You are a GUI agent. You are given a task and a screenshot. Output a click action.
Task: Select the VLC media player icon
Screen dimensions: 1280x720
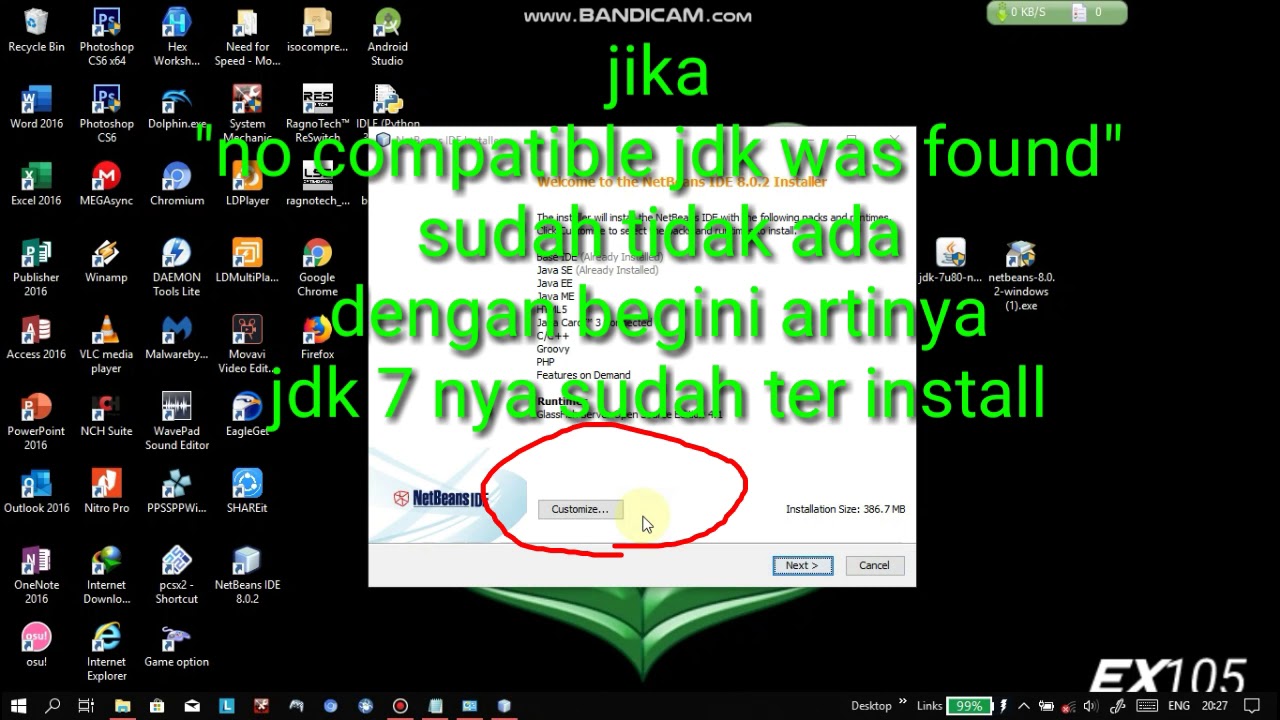pyautogui.click(x=106, y=345)
